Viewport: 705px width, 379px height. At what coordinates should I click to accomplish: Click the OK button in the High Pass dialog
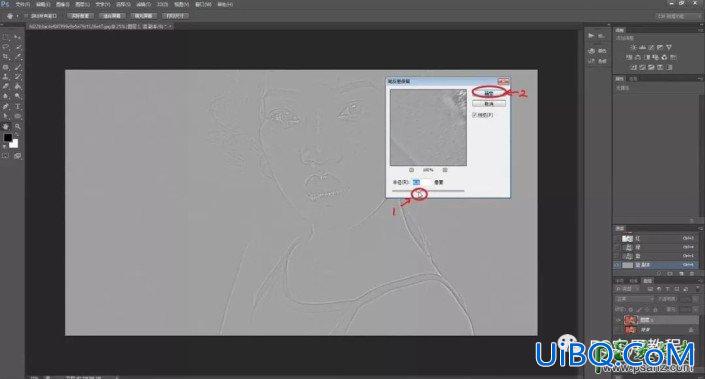pos(489,93)
